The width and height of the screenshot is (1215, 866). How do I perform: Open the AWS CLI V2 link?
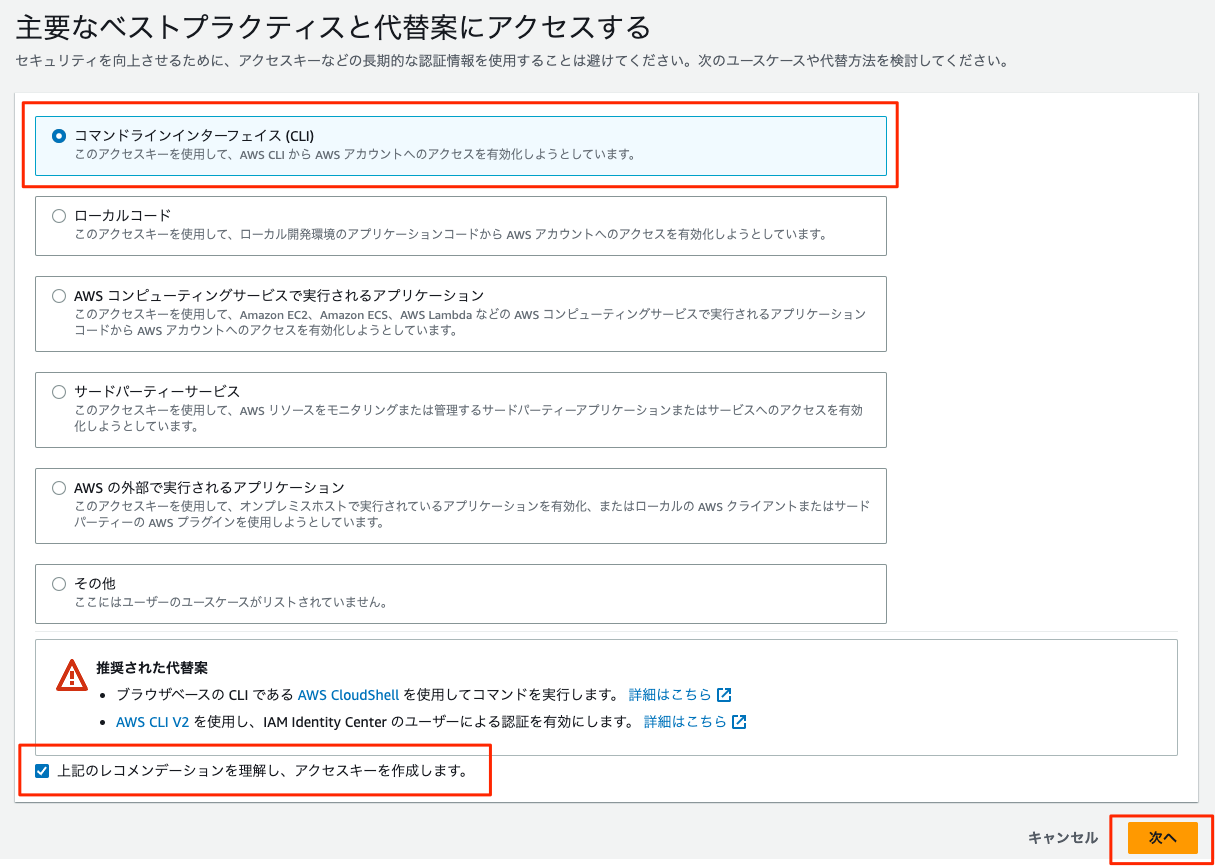(152, 722)
